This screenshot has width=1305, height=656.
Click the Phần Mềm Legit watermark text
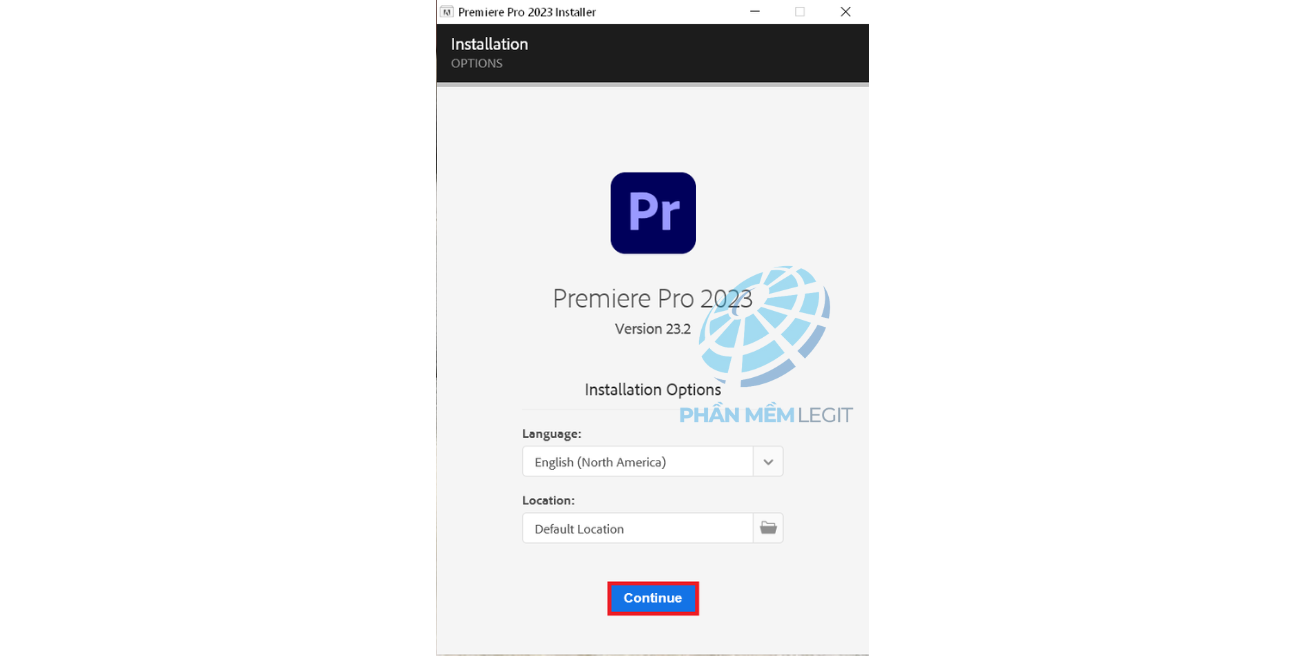(766, 415)
